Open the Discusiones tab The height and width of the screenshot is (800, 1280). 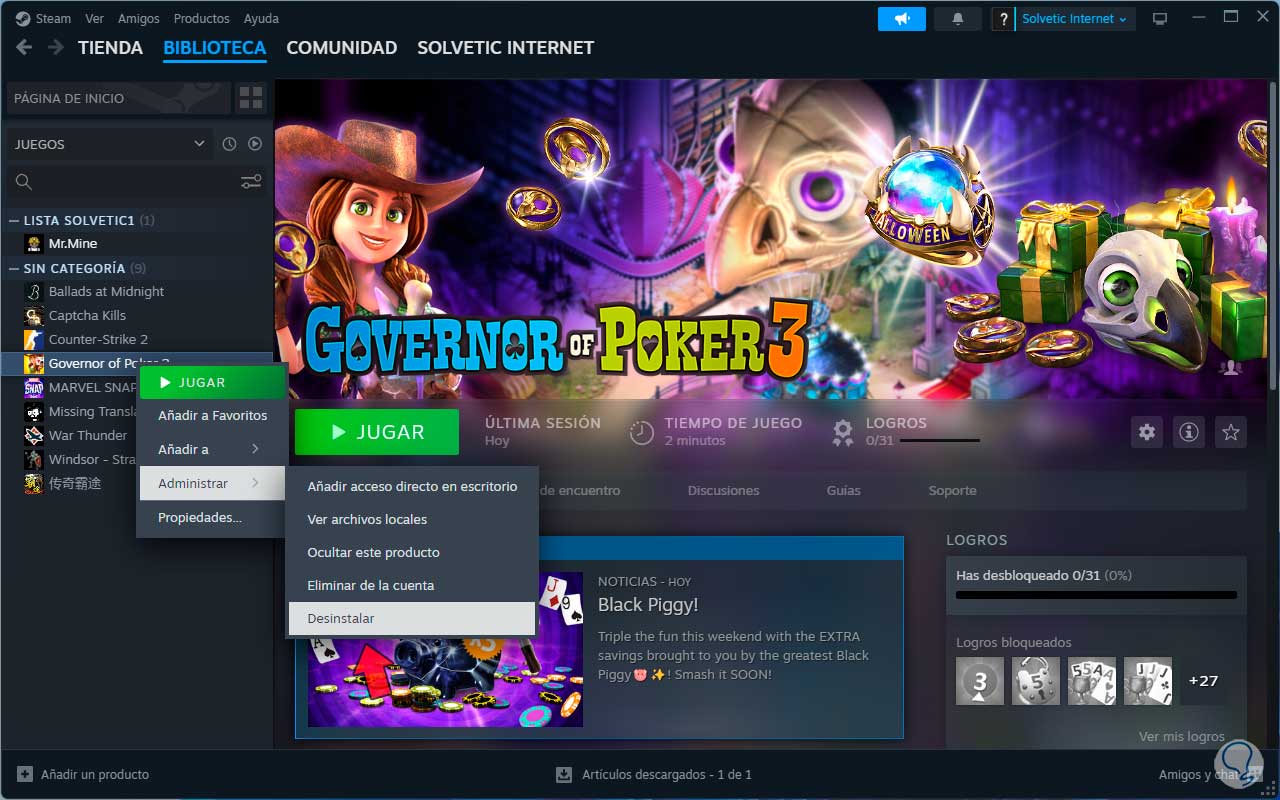point(723,490)
